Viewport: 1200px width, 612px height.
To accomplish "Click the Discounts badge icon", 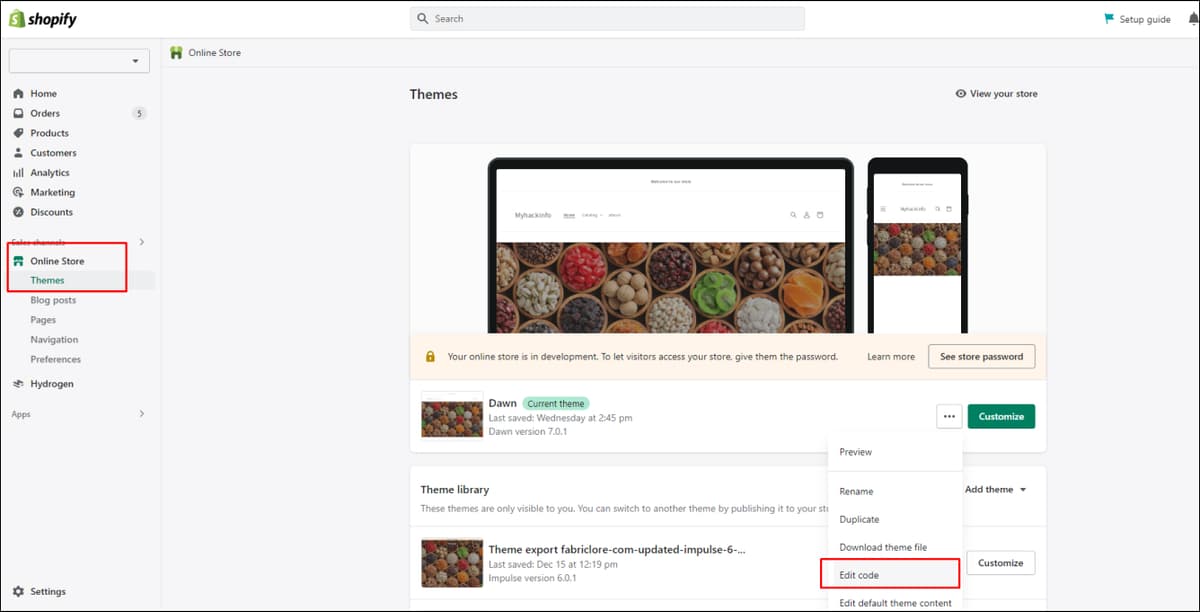I will coord(18,212).
